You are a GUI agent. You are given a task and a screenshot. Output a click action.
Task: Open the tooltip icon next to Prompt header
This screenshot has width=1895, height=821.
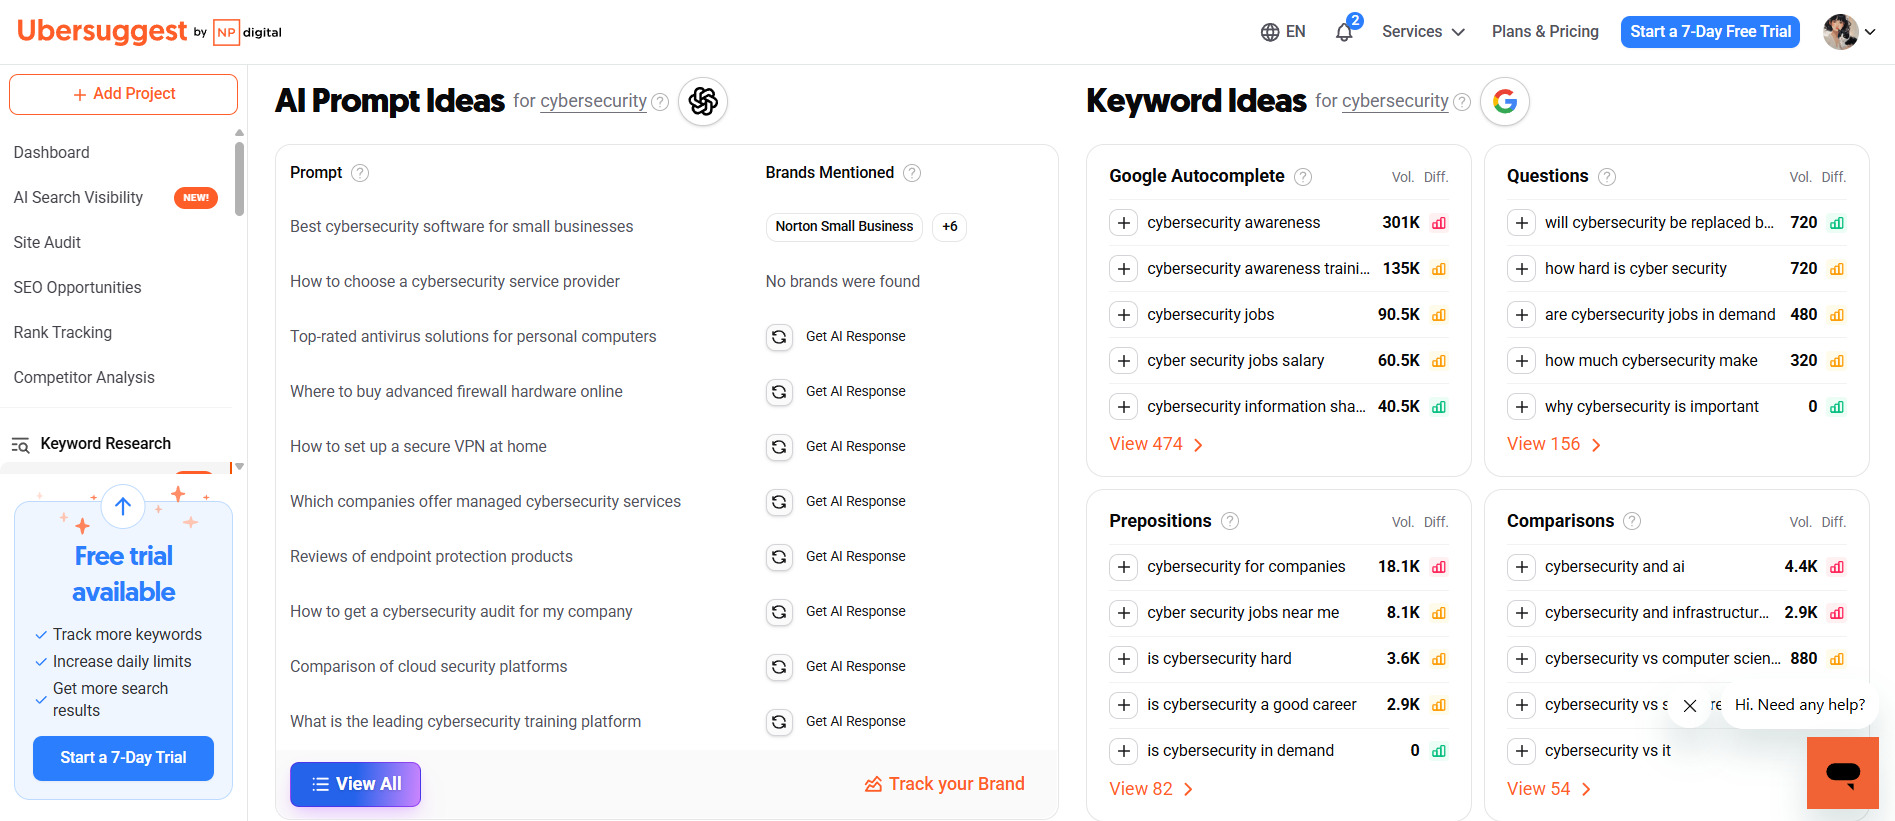pos(358,172)
